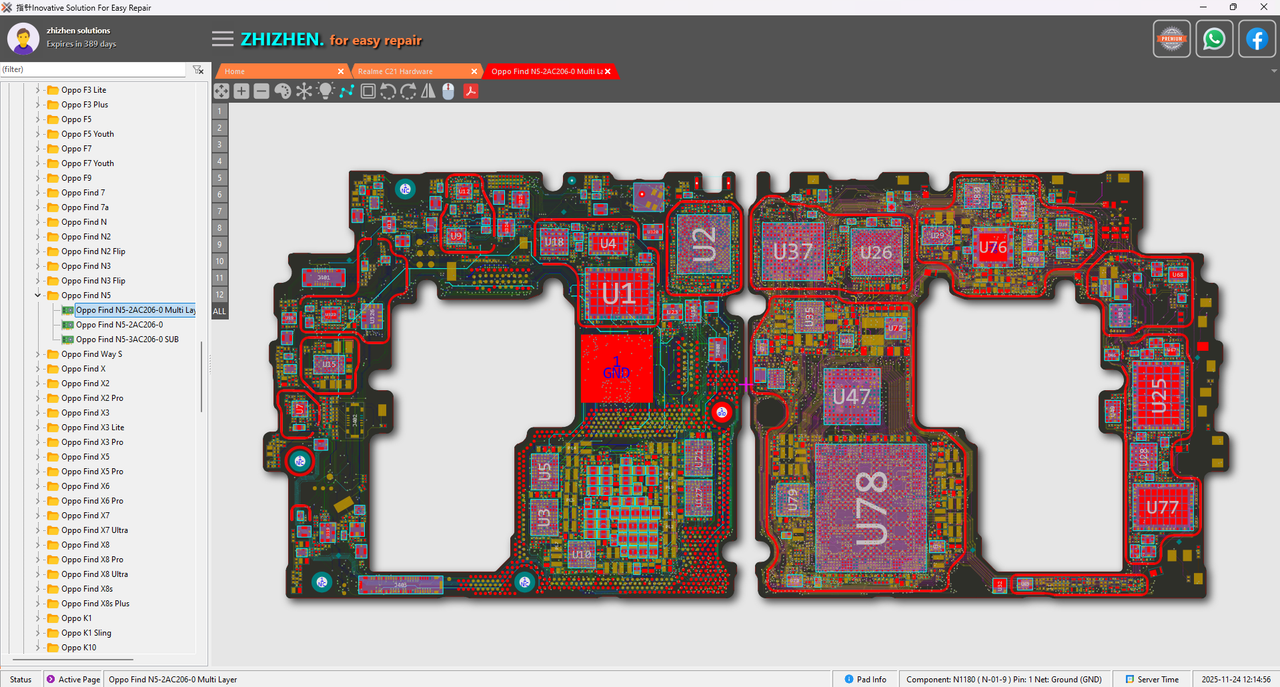Expand the Oppo Find X5 Pro folder

pos(38,471)
